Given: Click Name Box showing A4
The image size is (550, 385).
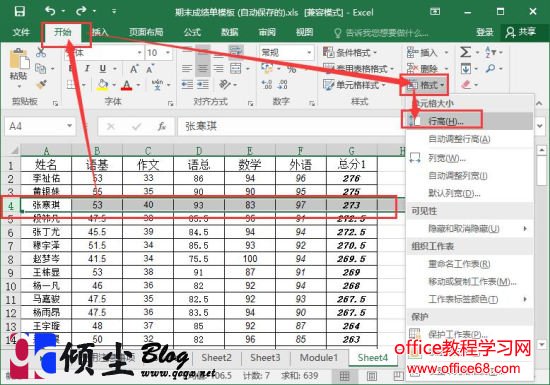Looking at the screenshot, I should coord(39,126).
